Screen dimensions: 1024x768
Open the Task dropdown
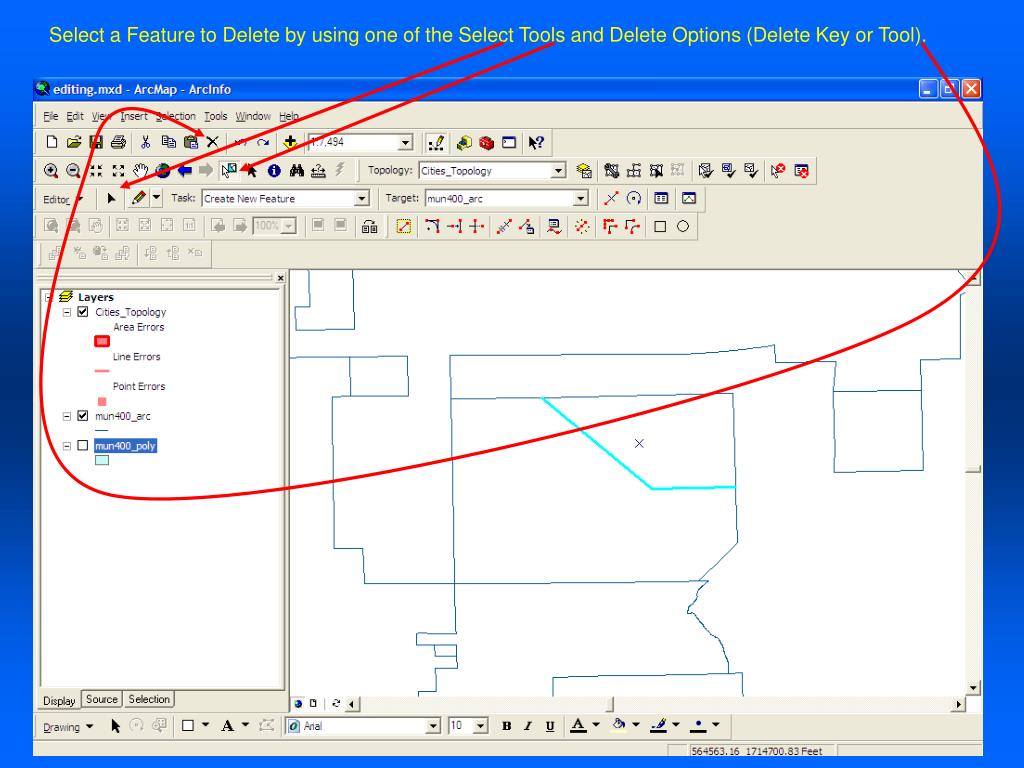point(362,199)
